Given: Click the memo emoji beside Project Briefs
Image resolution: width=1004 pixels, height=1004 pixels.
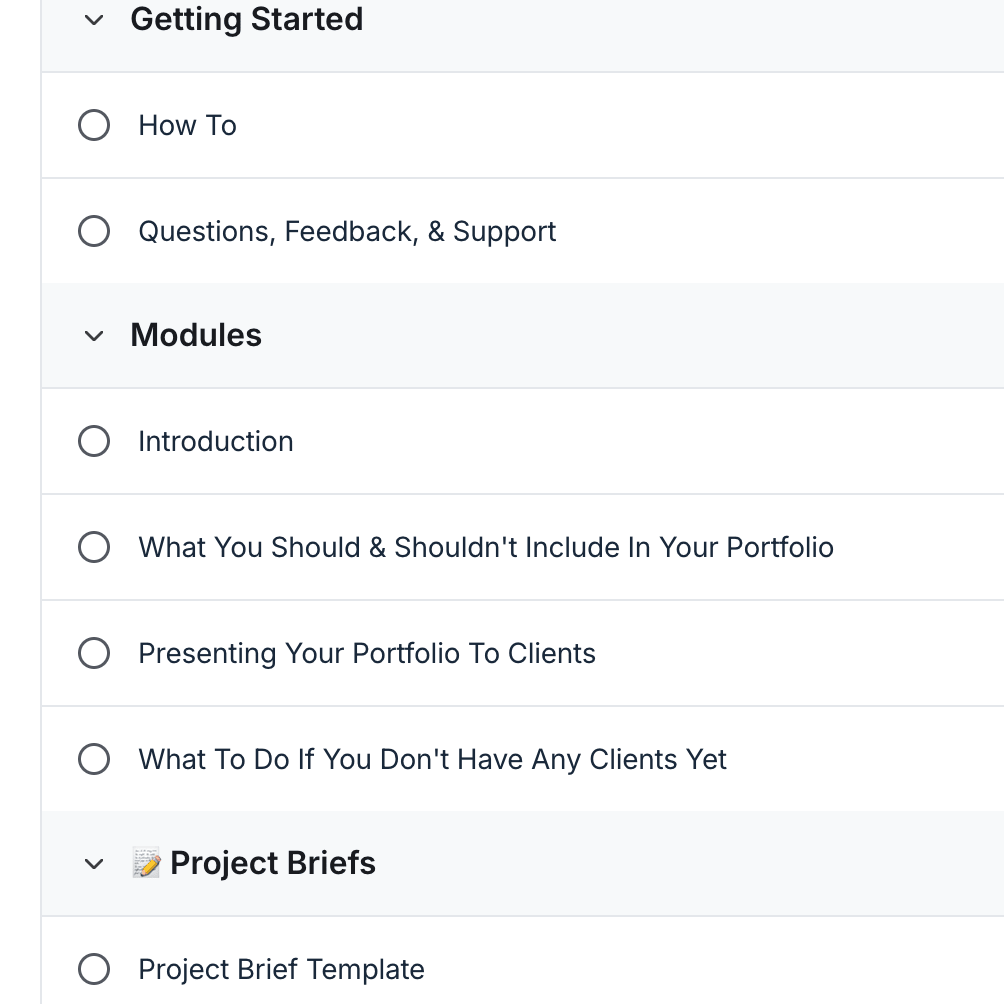Looking at the screenshot, I should [x=146, y=862].
